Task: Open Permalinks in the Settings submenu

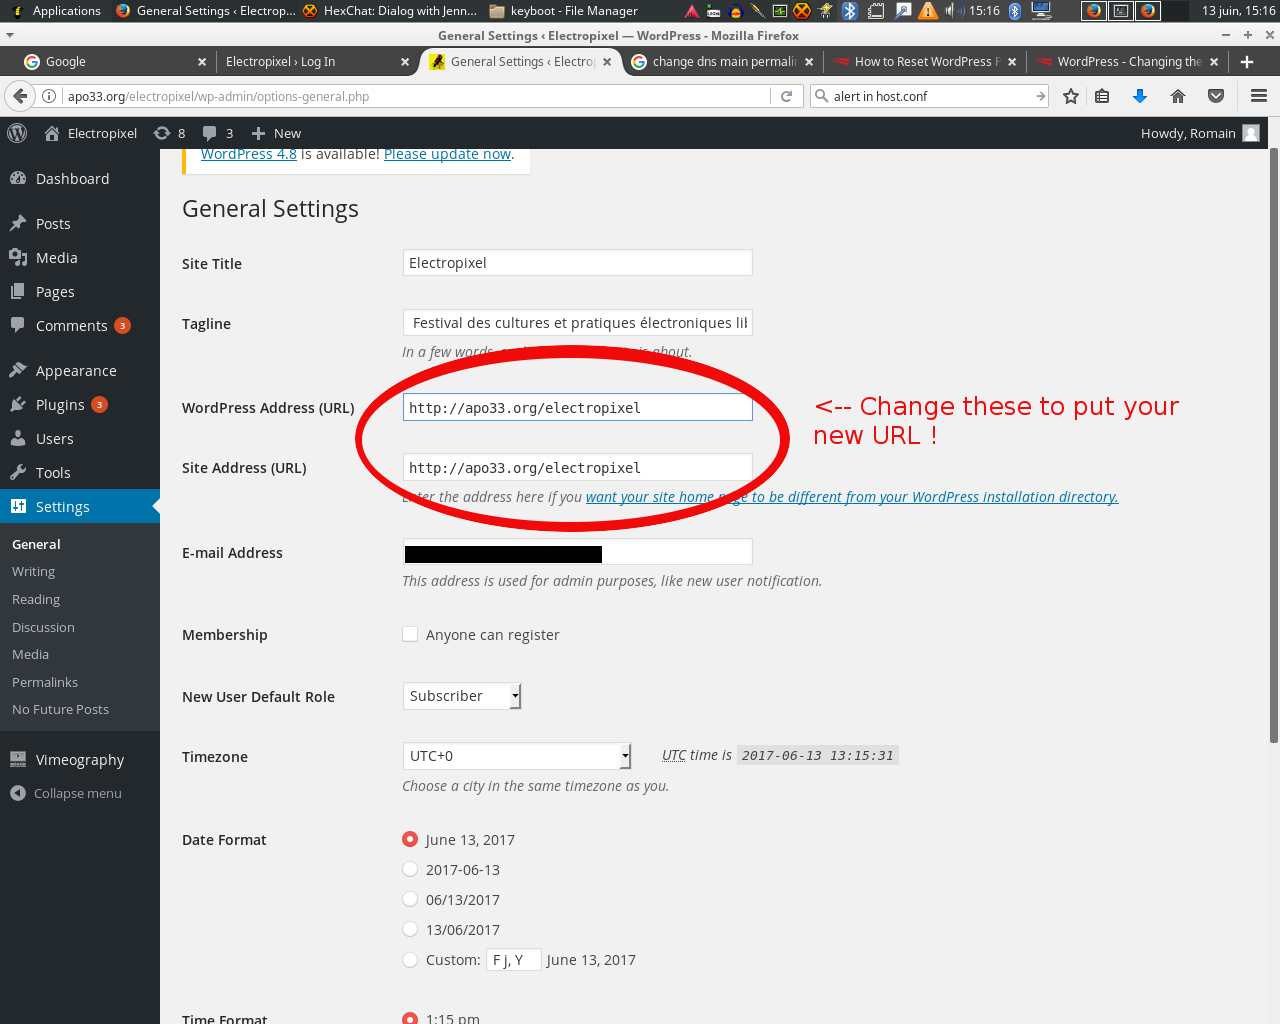Action: pyautogui.click(x=45, y=682)
